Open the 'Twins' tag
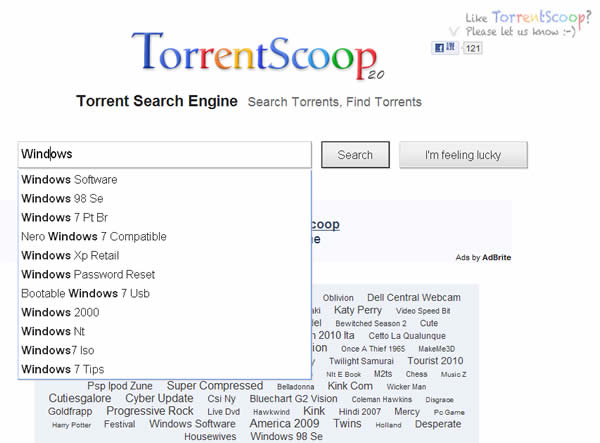This screenshot has height=443, width=600. pyautogui.click(x=347, y=423)
